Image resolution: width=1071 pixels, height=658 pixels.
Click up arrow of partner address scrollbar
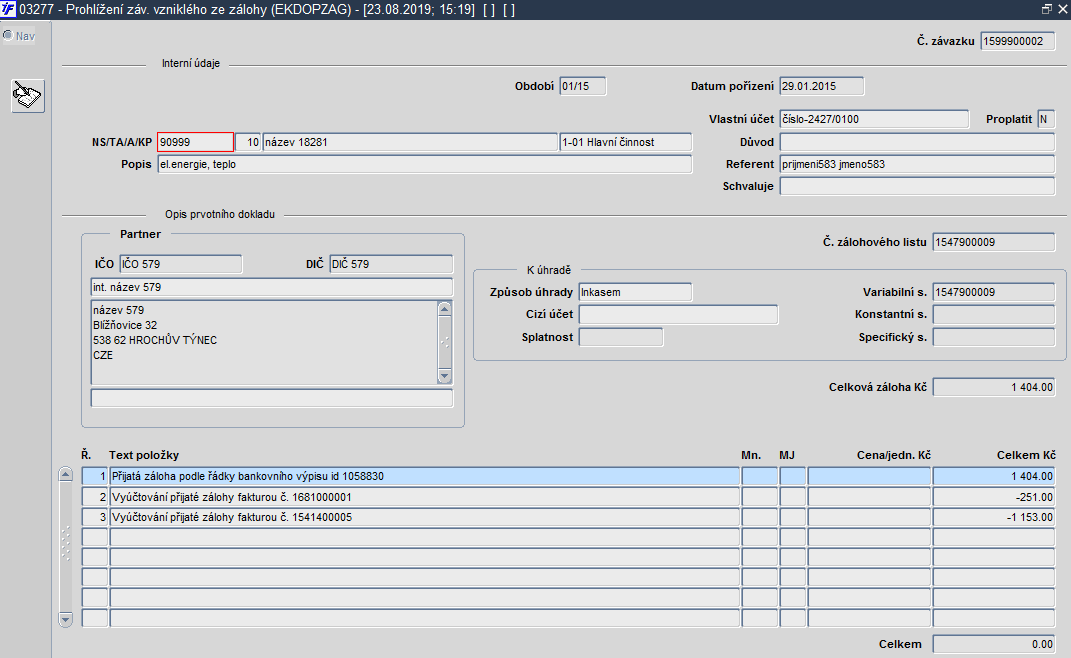(x=445, y=309)
